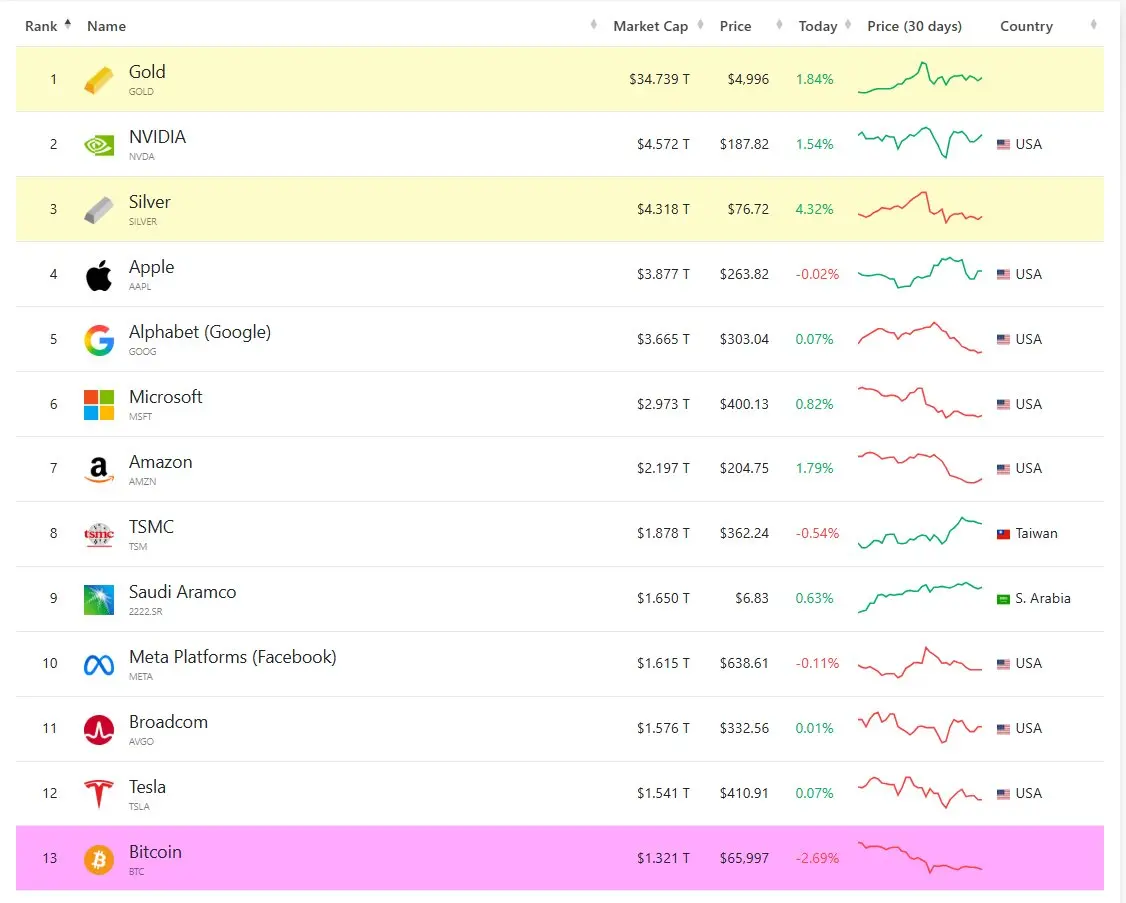Click the gold bar icon

tap(99, 80)
